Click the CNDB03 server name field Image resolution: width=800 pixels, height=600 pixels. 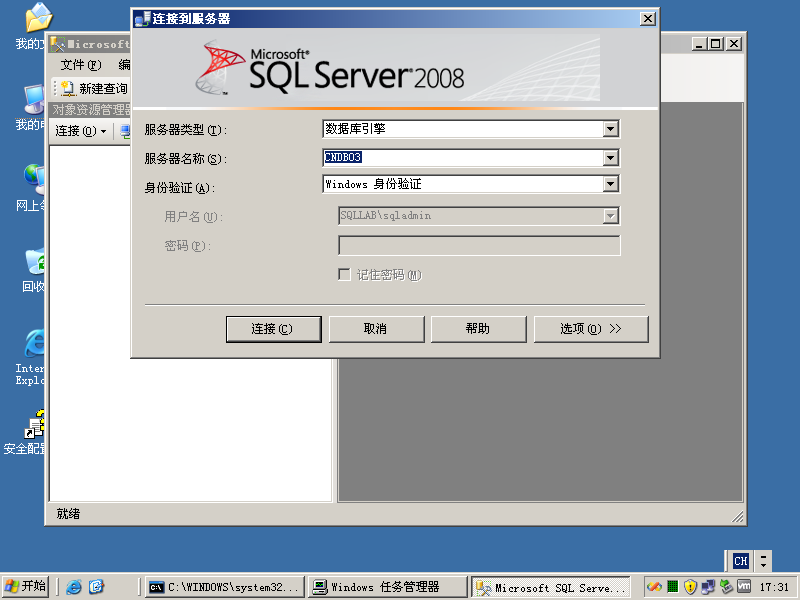(x=463, y=158)
